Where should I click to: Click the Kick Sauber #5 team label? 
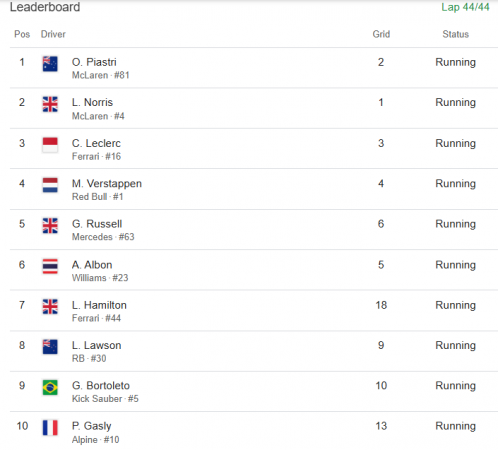pos(105,399)
